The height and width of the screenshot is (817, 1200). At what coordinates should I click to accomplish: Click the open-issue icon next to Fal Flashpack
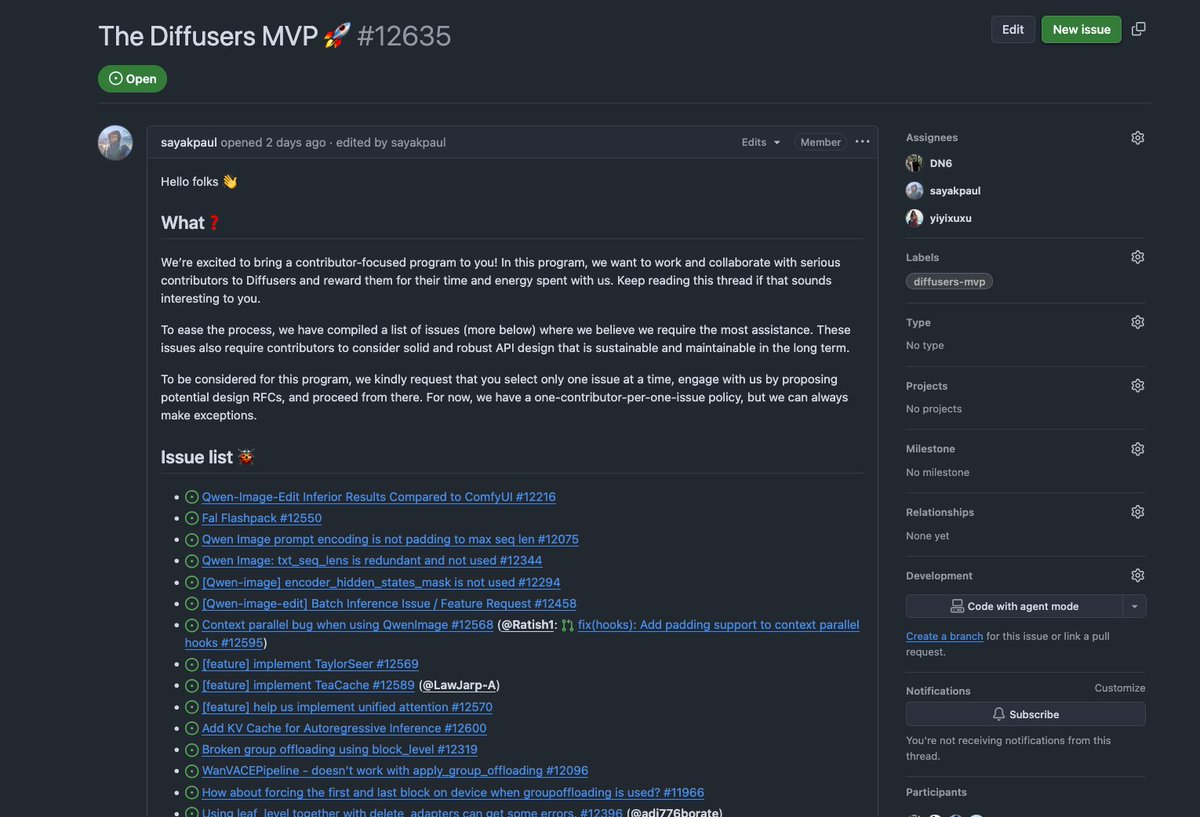pyautogui.click(x=192, y=518)
